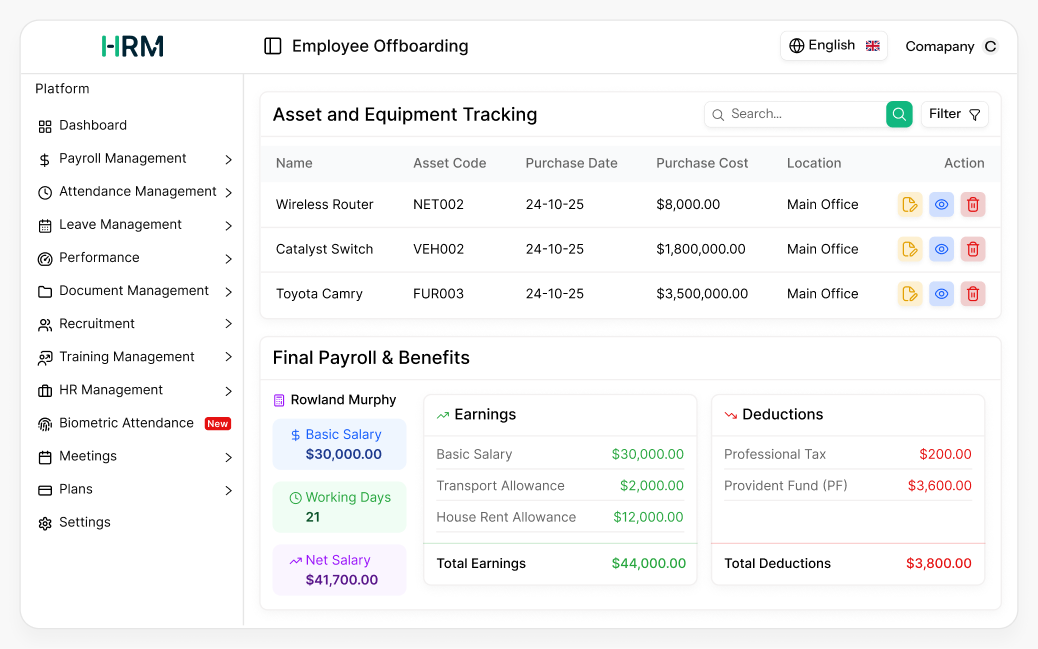The width and height of the screenshot is (1038, 649).
Task: Open the Filter dropdown
Action: (954, 114)
